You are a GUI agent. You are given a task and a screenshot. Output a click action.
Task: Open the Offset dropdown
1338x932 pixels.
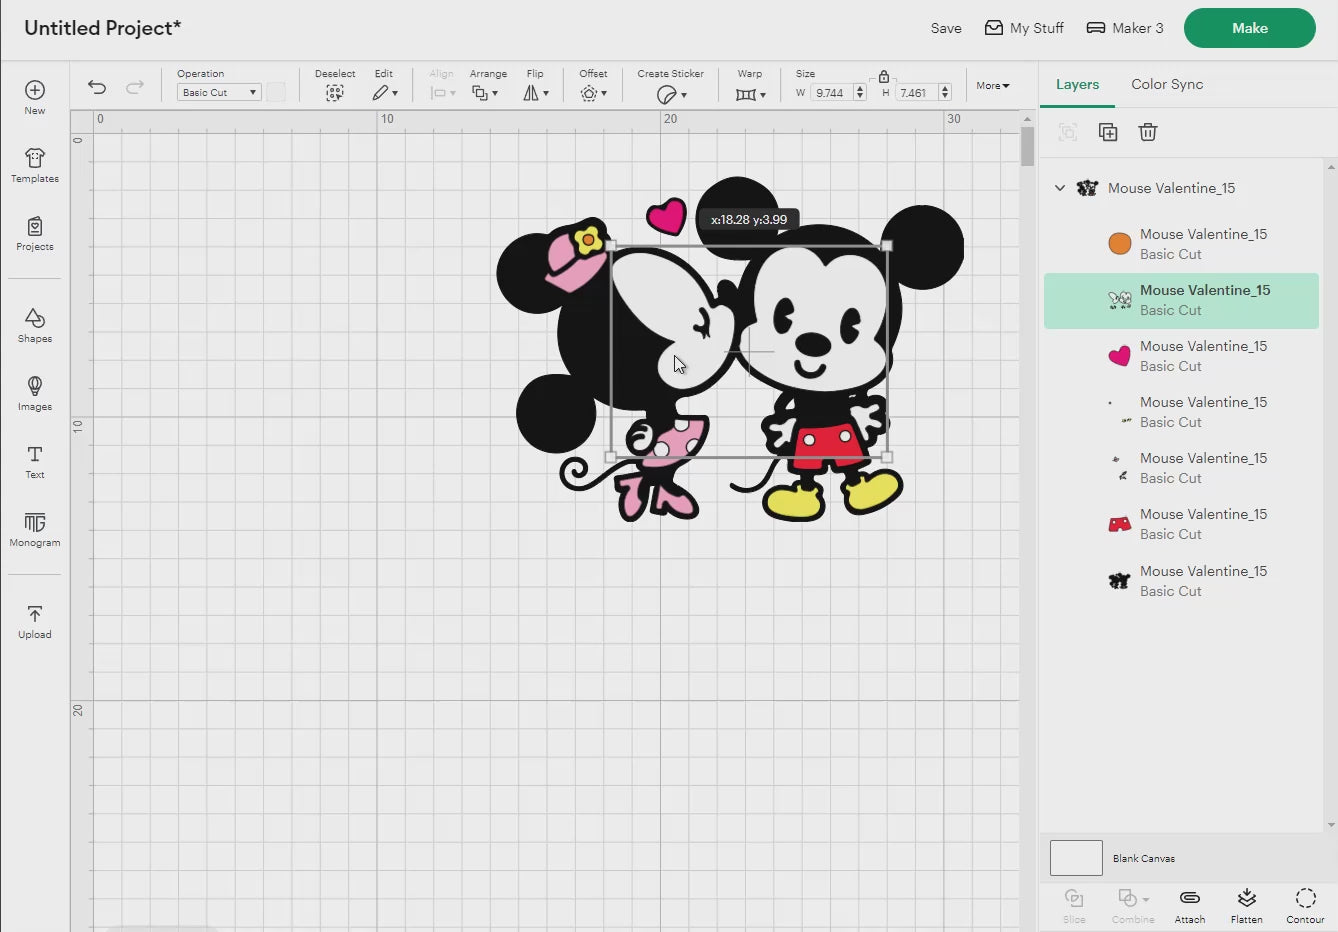(593, 93)
